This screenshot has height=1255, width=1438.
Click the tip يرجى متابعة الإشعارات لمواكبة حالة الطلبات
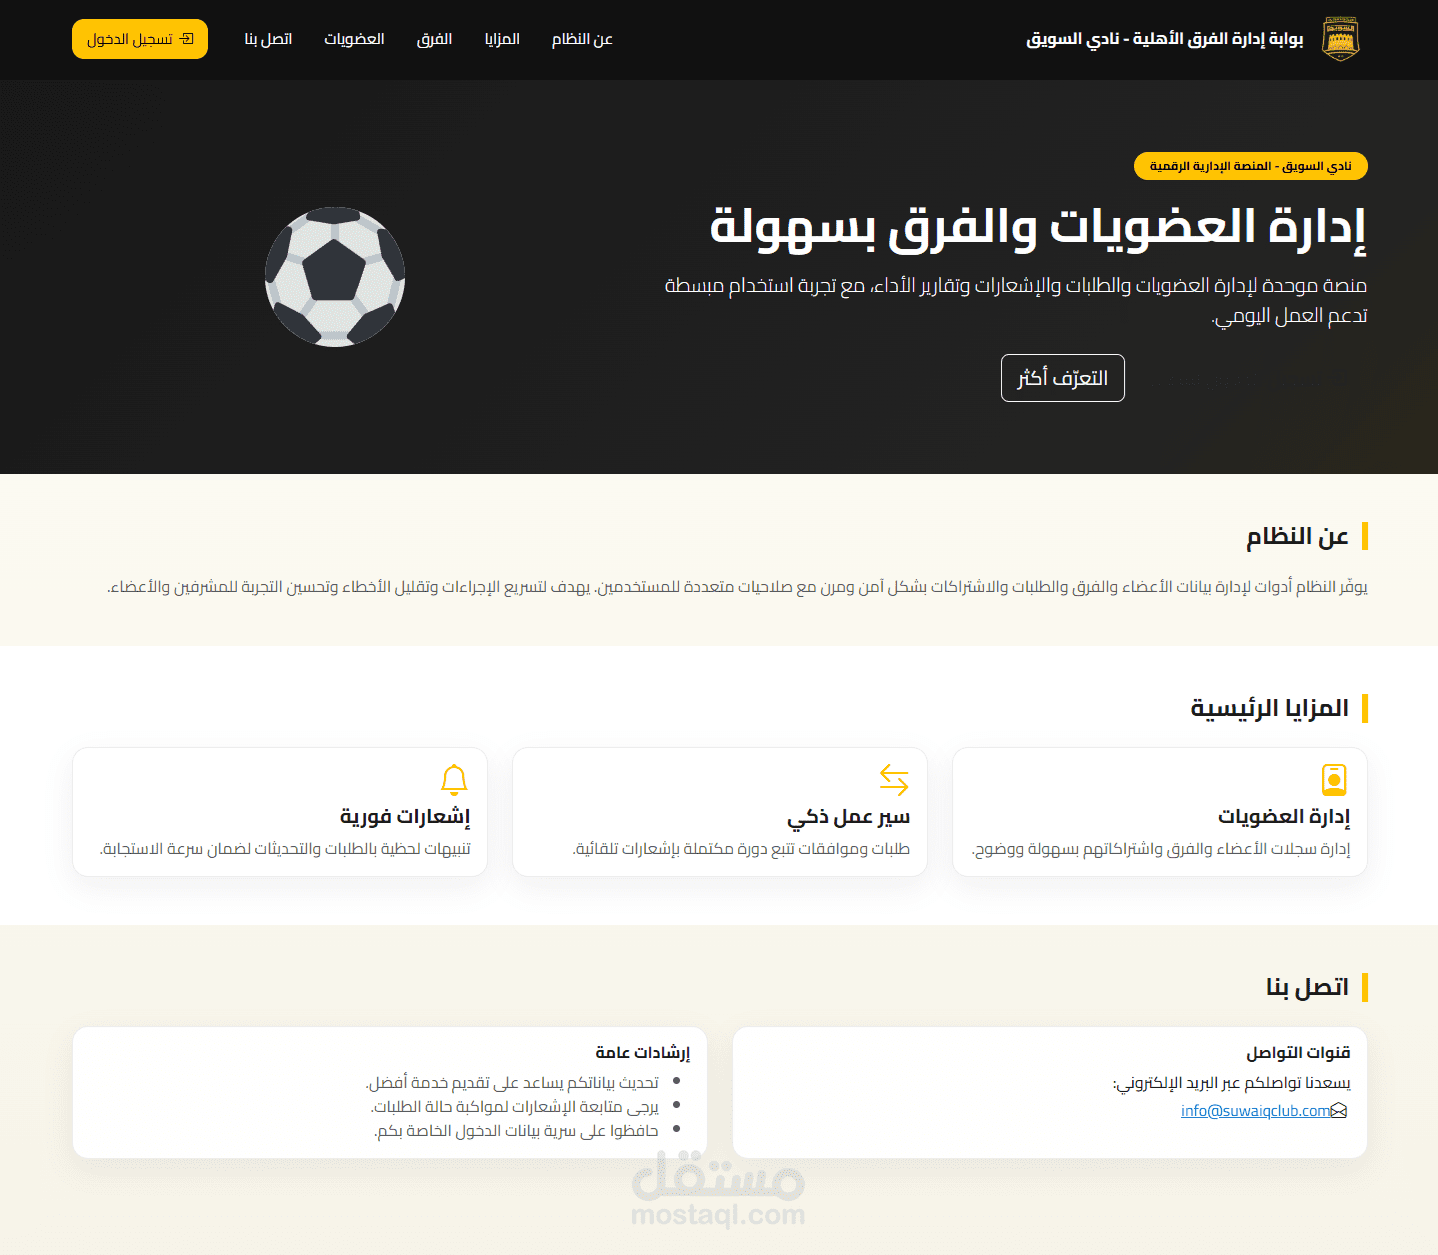coord(515,1107)
